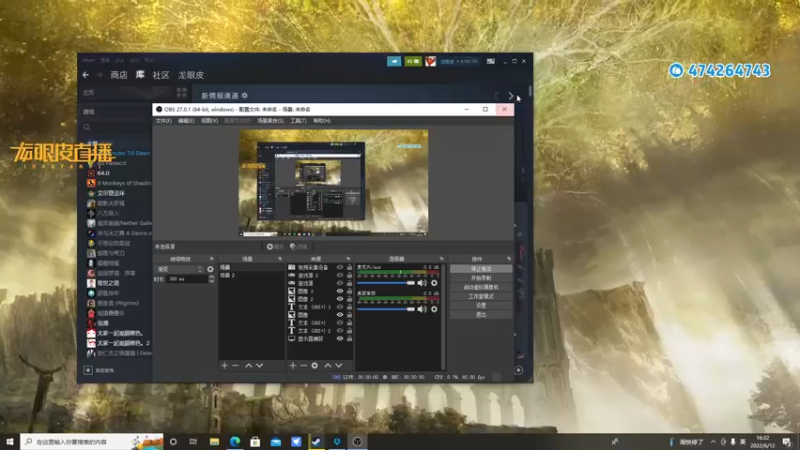Open What's New settings gear in Steam

[245, 95]
